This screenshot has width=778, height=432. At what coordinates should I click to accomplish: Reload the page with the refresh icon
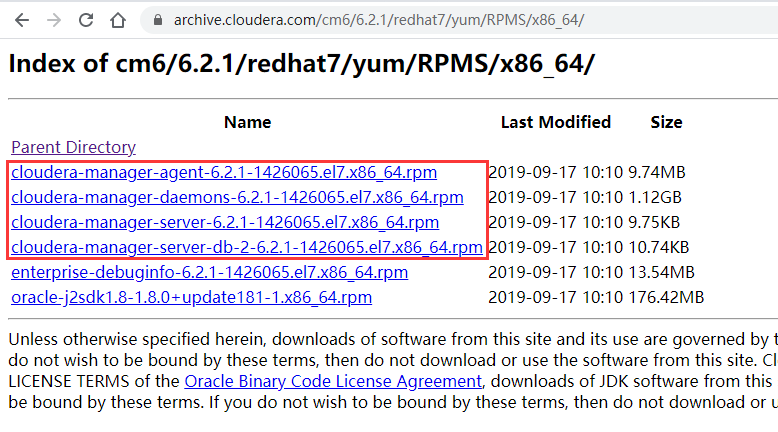86,20
